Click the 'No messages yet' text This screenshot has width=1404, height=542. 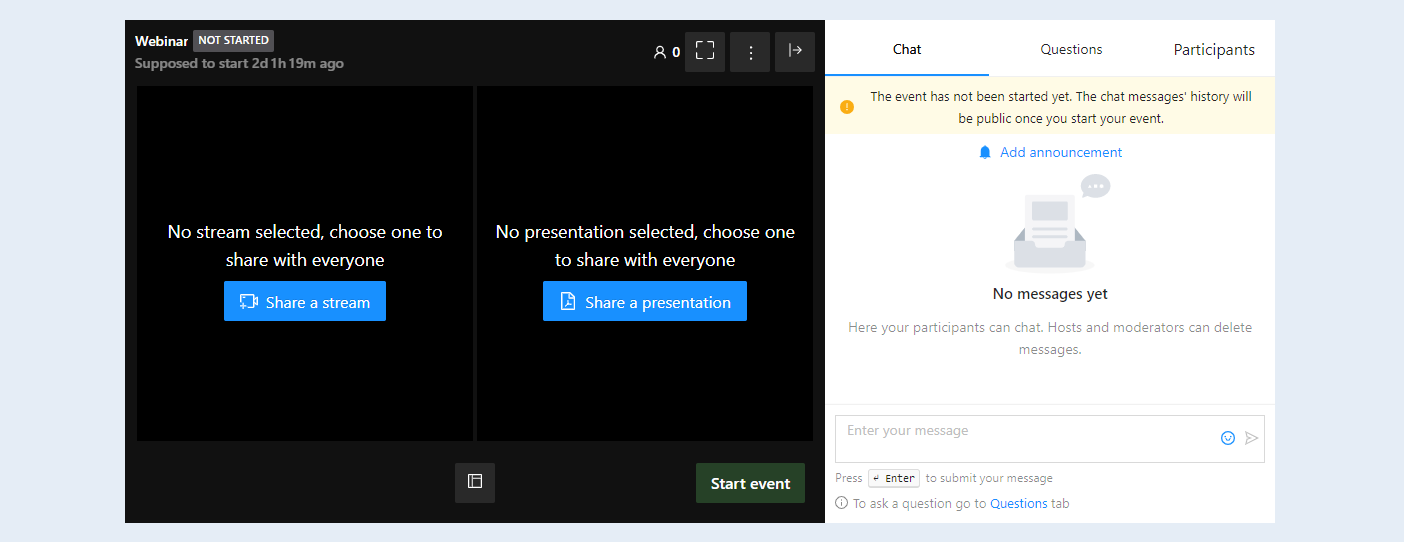tap(1050, 294)
